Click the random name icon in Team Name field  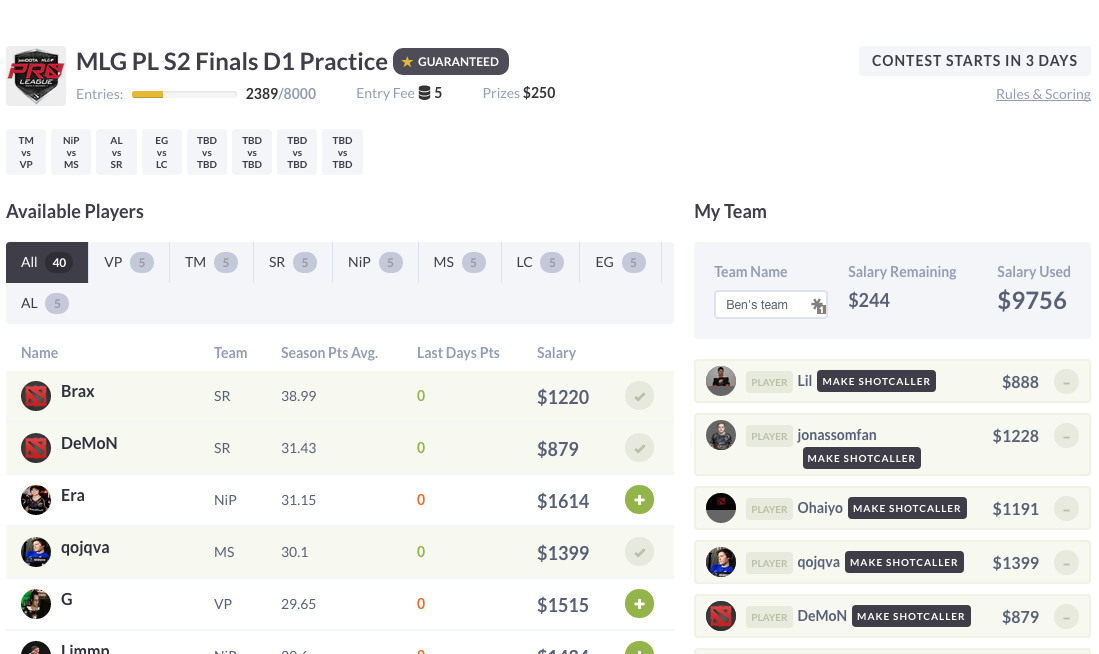[x=818, y=305]
